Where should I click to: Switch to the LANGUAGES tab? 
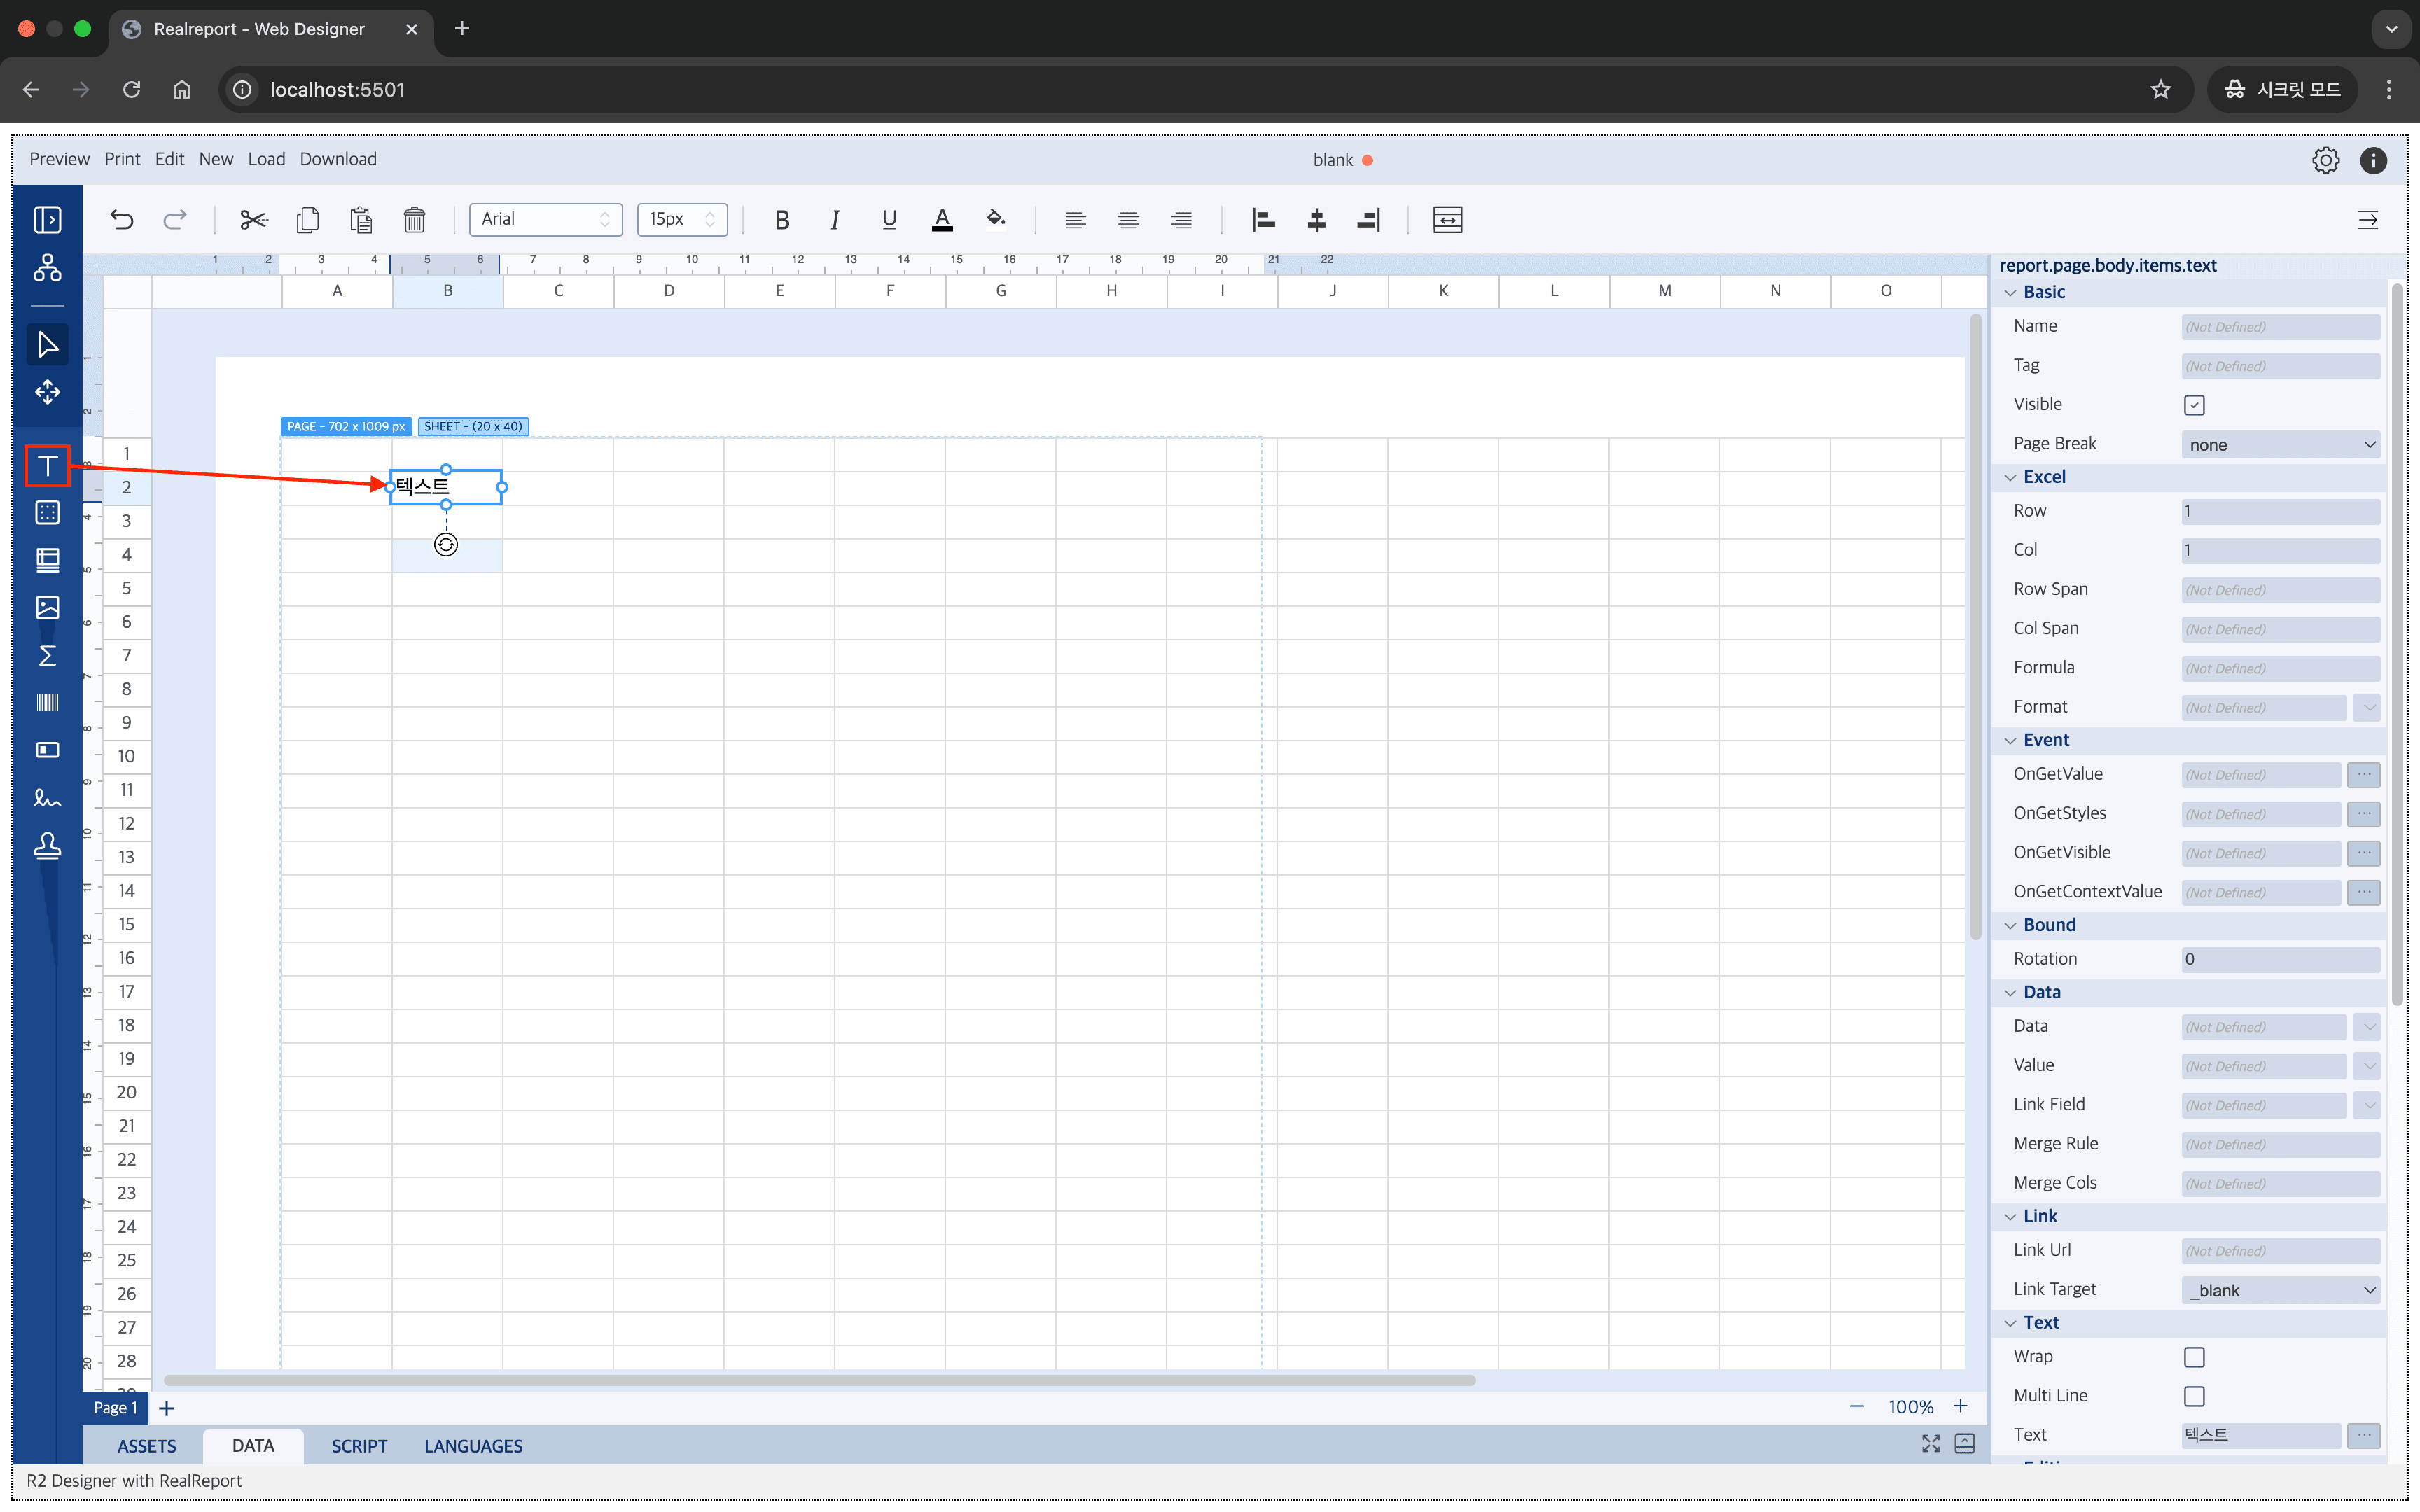pyautogui.click(x=473, y=1446)
